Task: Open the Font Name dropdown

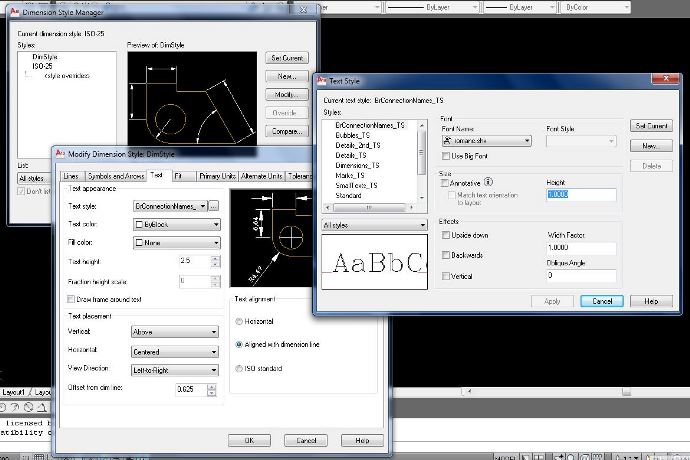Action: click(527, 141)
